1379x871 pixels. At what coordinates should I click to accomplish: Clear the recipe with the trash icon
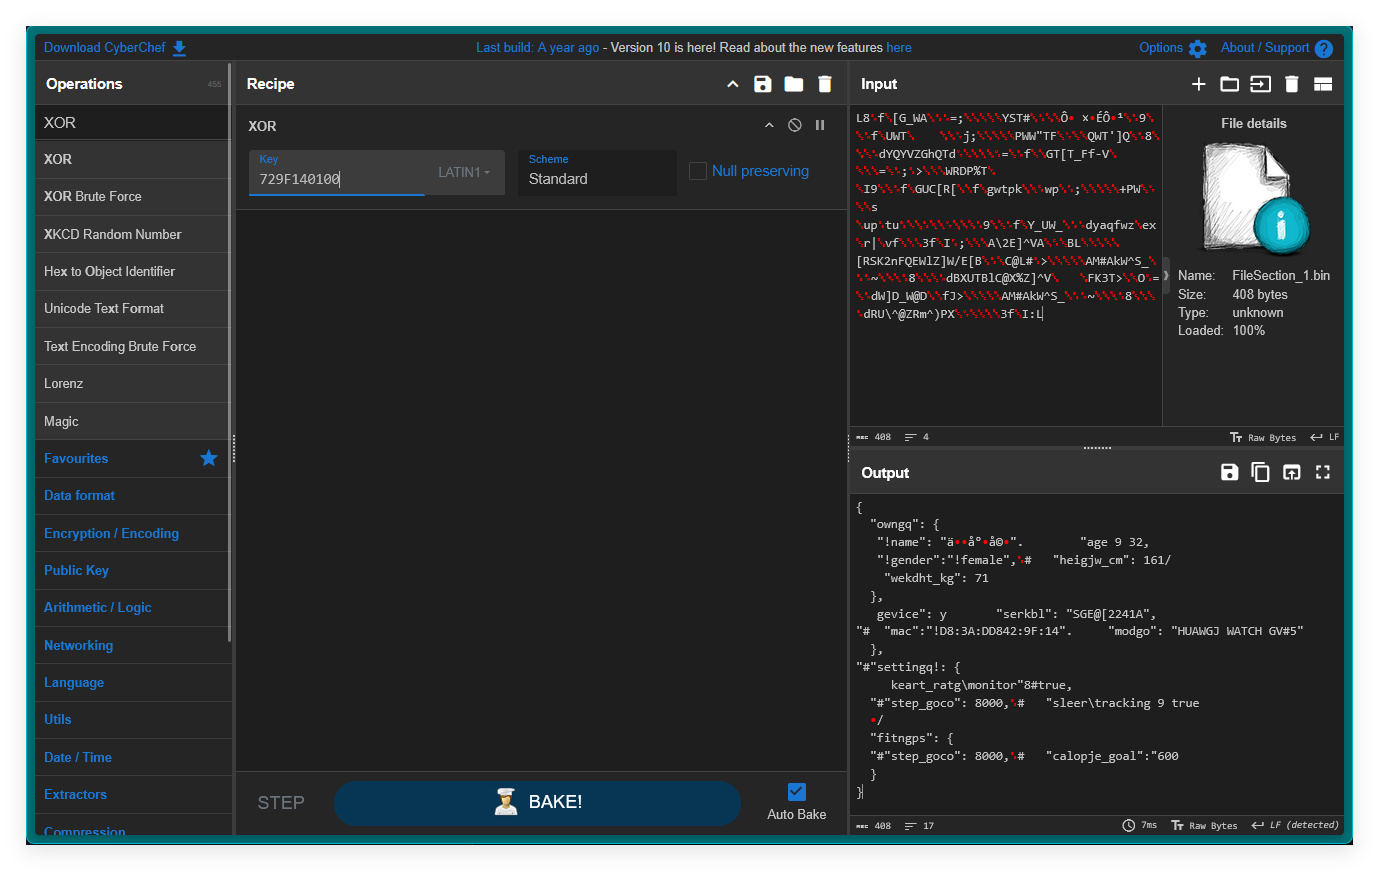click(824, 84)
